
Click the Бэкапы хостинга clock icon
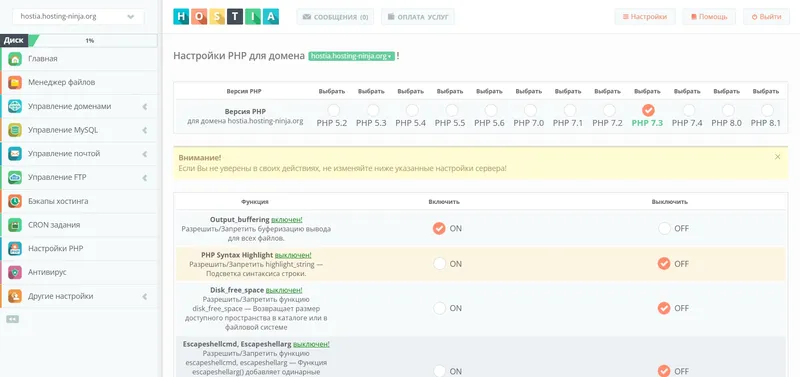pyautogui.click(x=15, y=201)
